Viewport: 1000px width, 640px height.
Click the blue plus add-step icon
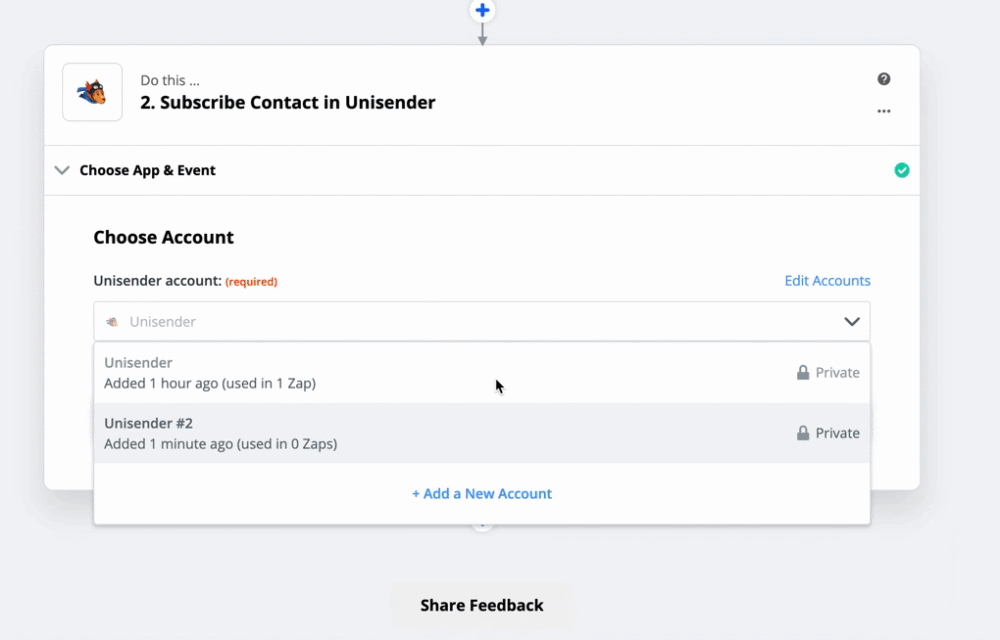(x=483, y=10)
